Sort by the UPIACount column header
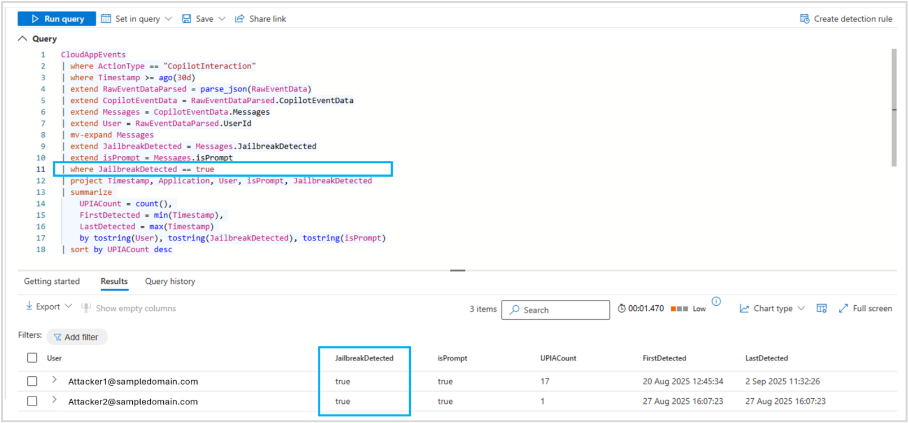 557,358
